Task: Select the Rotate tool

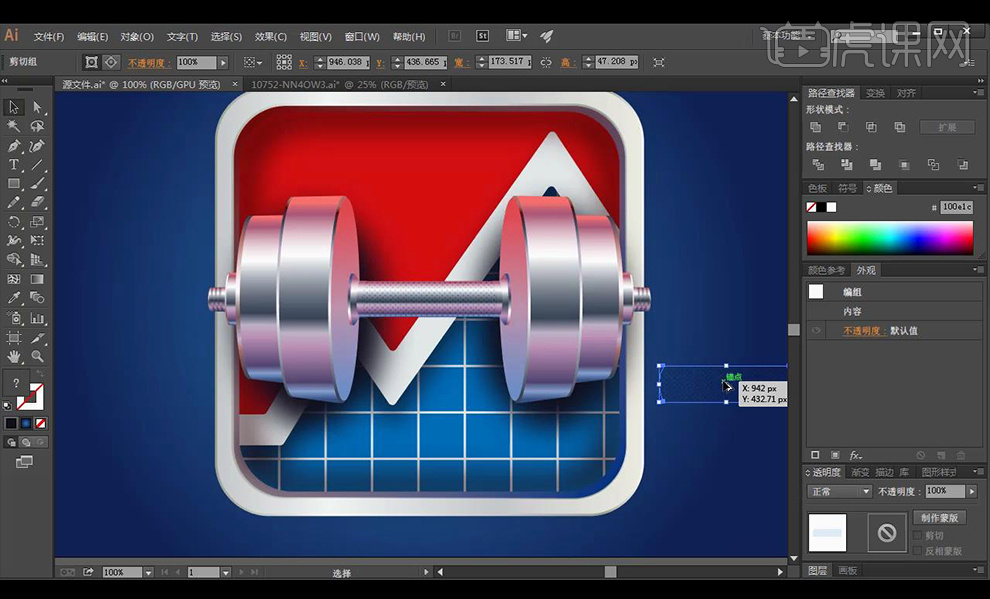Action: [13, 222]
